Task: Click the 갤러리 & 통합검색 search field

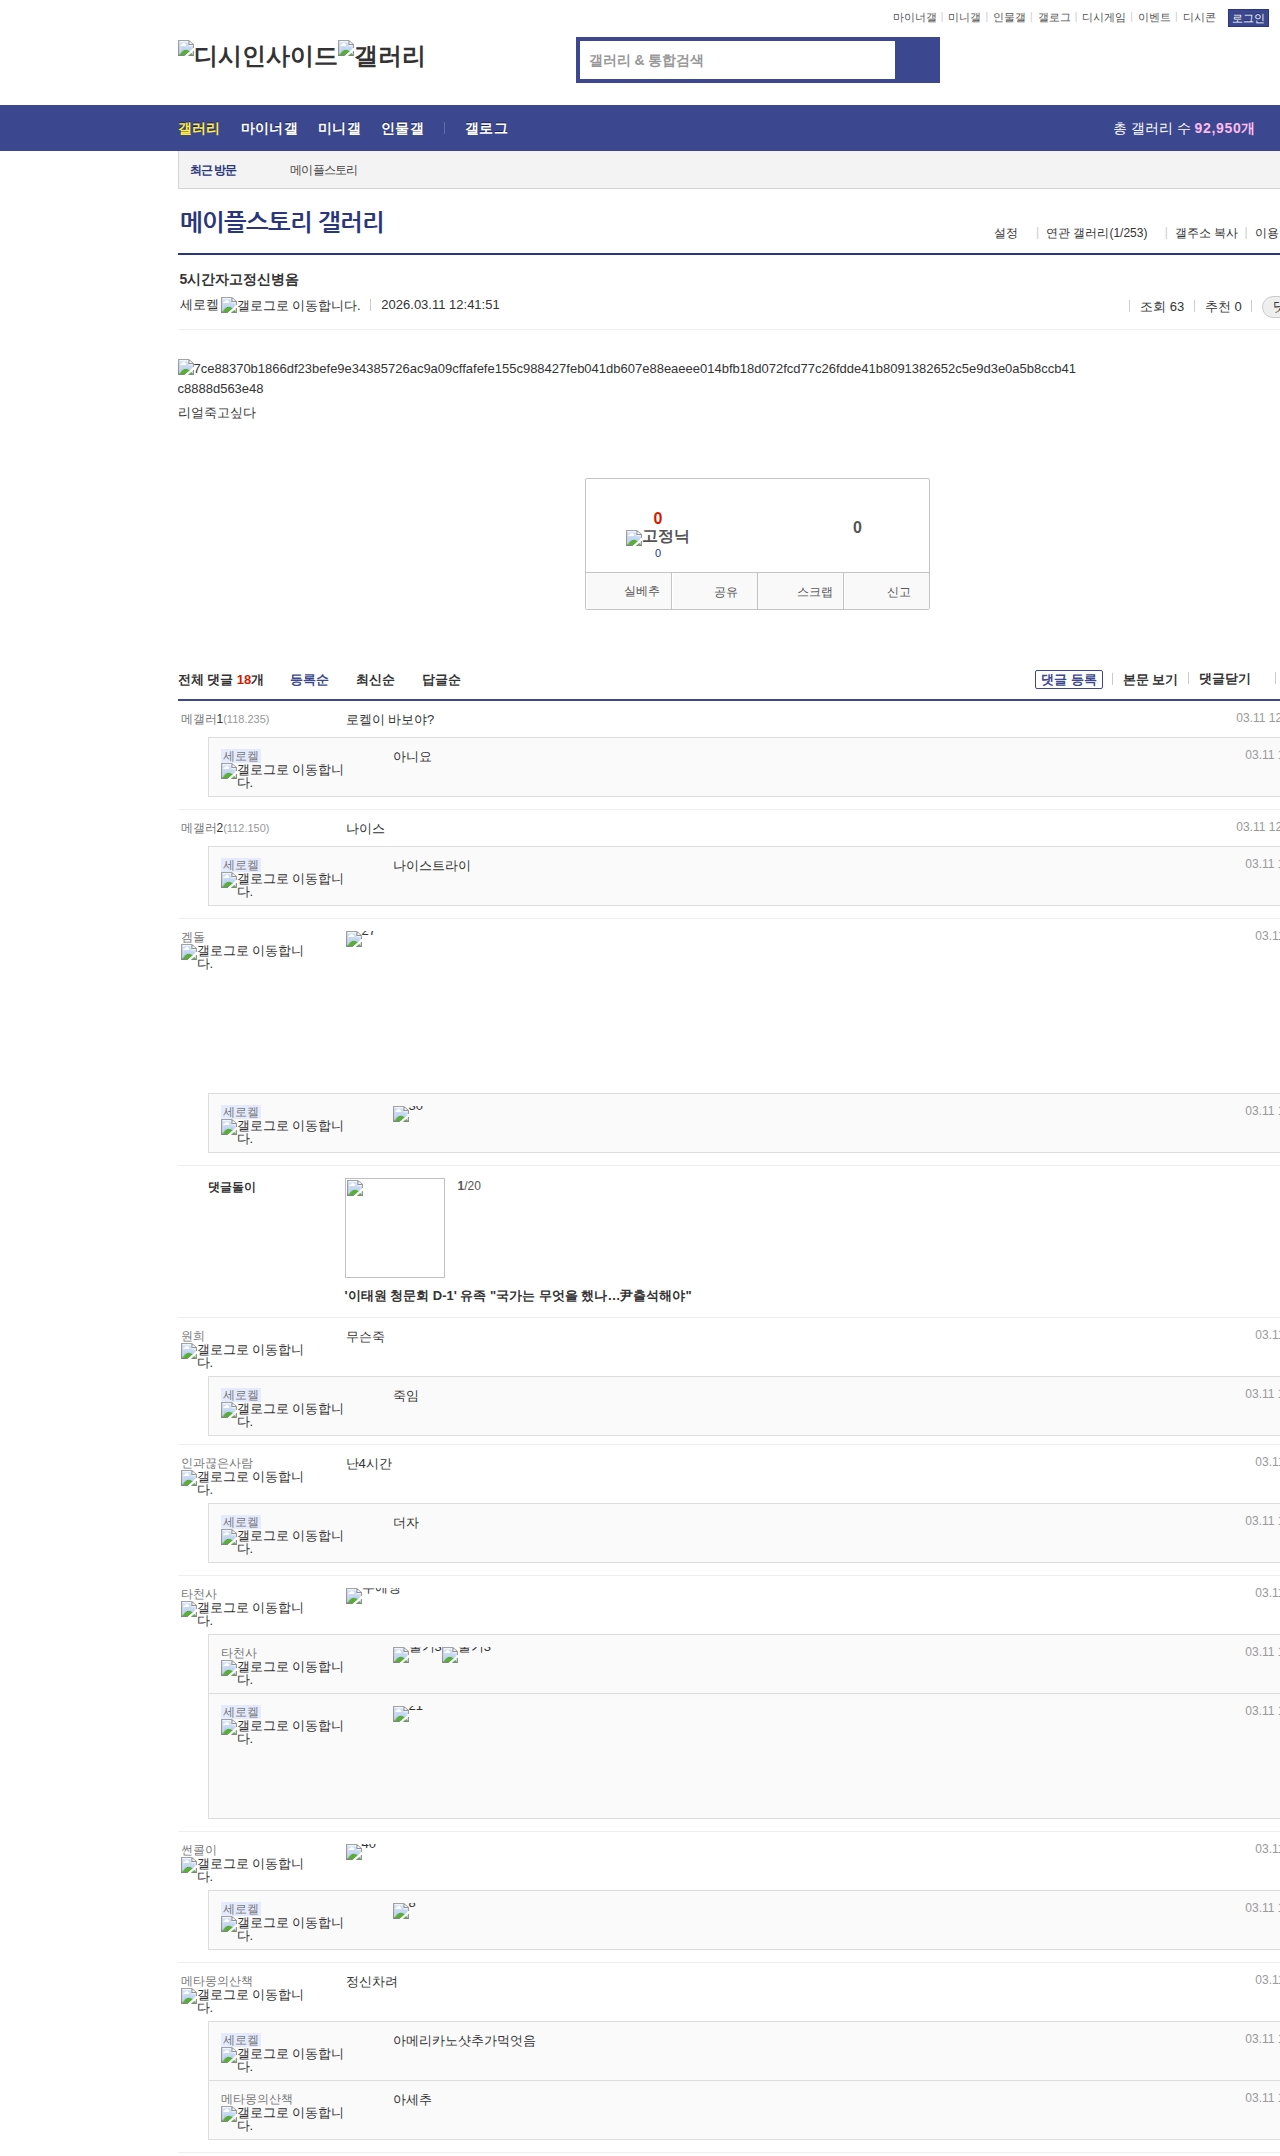Action: [x=737, y=60]
